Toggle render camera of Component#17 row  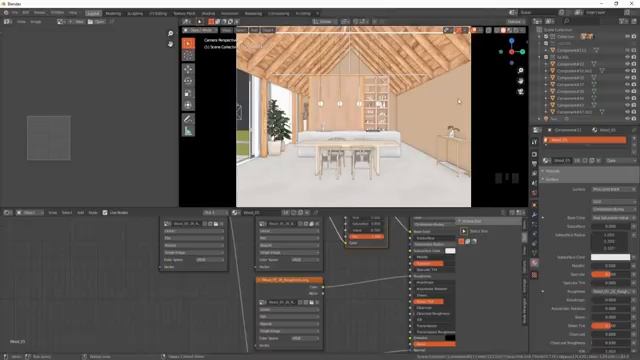(x=634, y=84)
